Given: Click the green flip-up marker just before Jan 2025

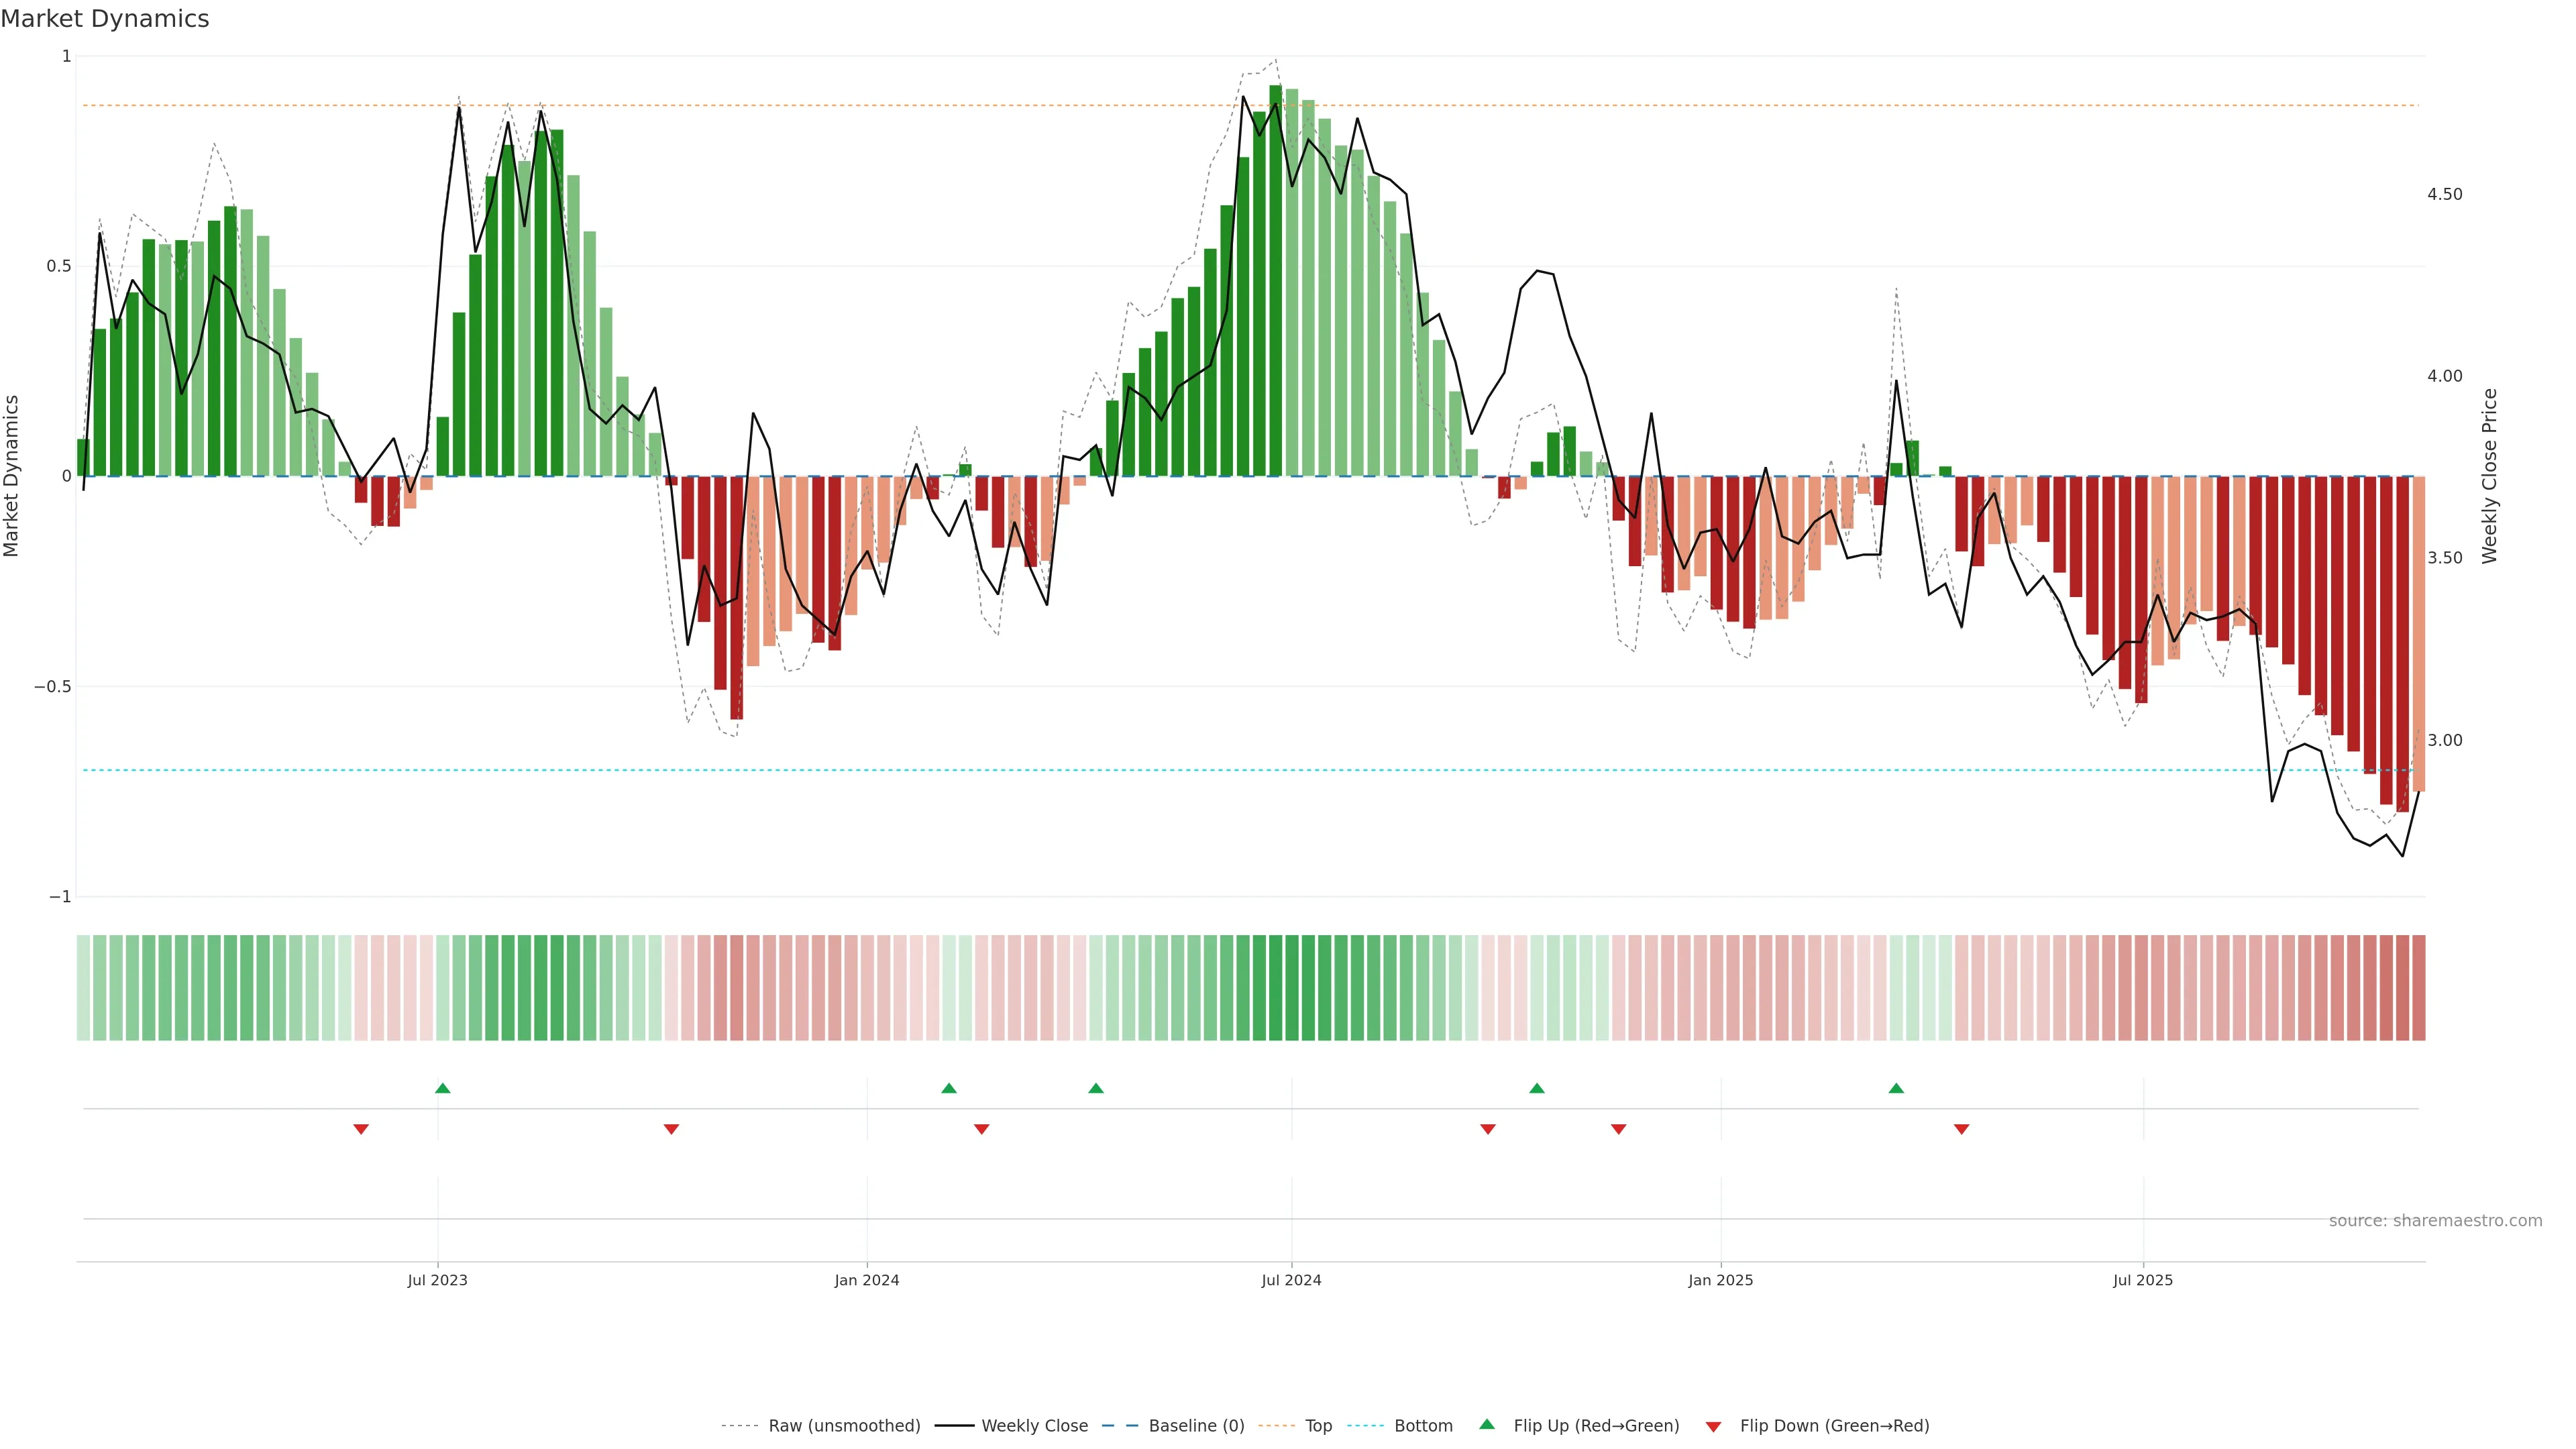Looking at the screenshot, I should pyautogui.click(x=1537, y=1088).
